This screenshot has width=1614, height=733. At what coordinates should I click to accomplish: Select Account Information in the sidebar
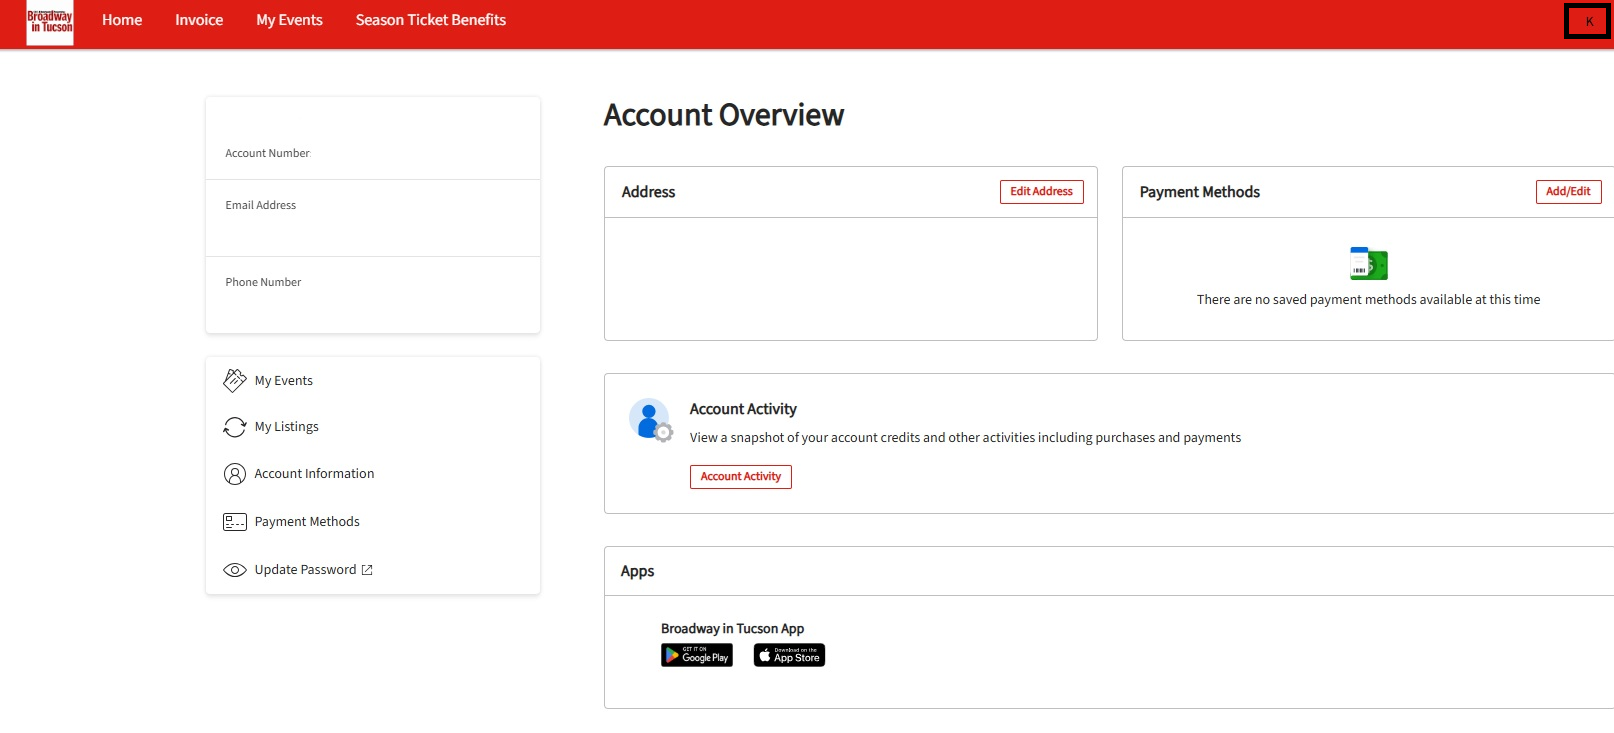314,474
